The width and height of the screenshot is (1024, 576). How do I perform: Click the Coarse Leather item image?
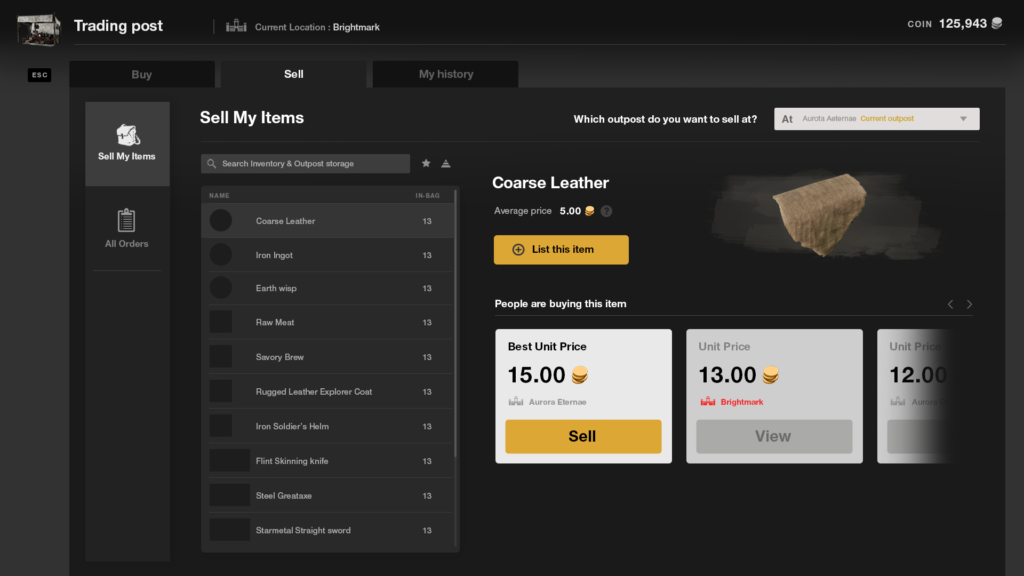pyautogui.click(x=822, y=215)
